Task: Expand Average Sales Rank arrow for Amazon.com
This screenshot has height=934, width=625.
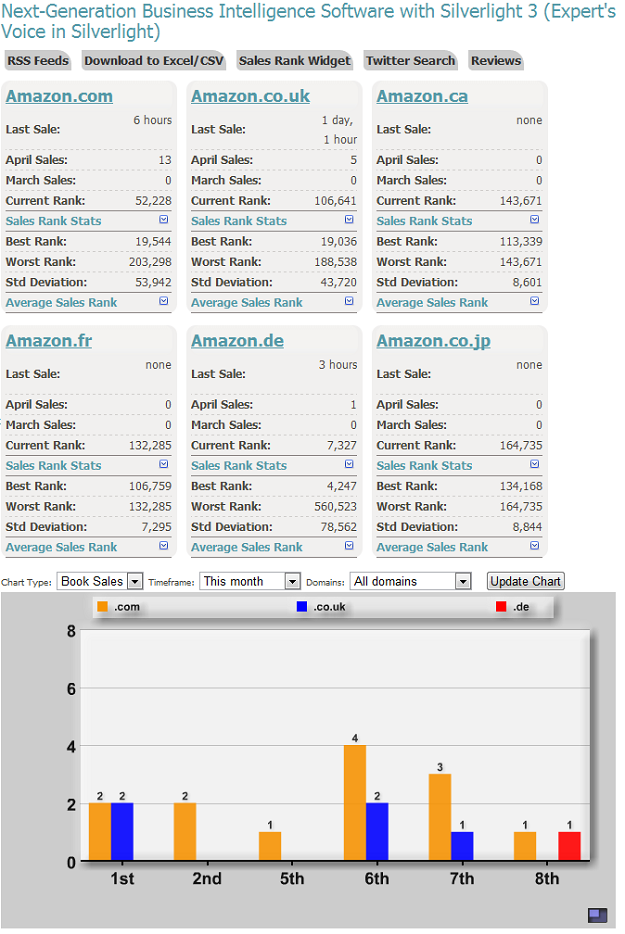Action: point(164,301)
